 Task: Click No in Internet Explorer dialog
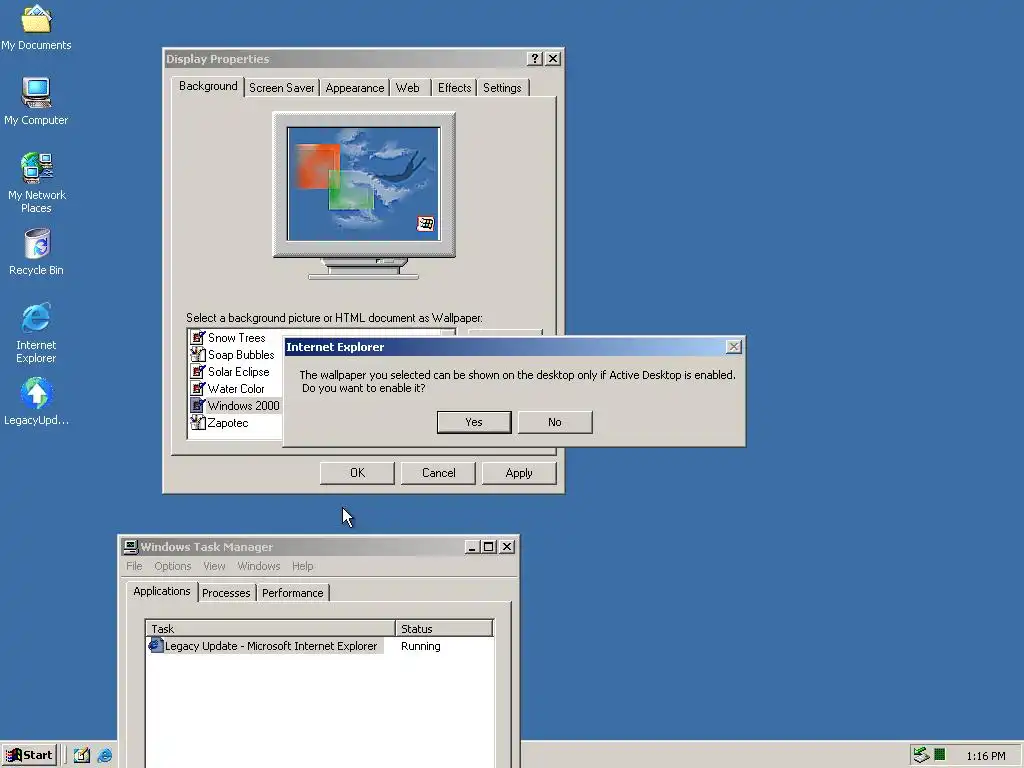554,422
